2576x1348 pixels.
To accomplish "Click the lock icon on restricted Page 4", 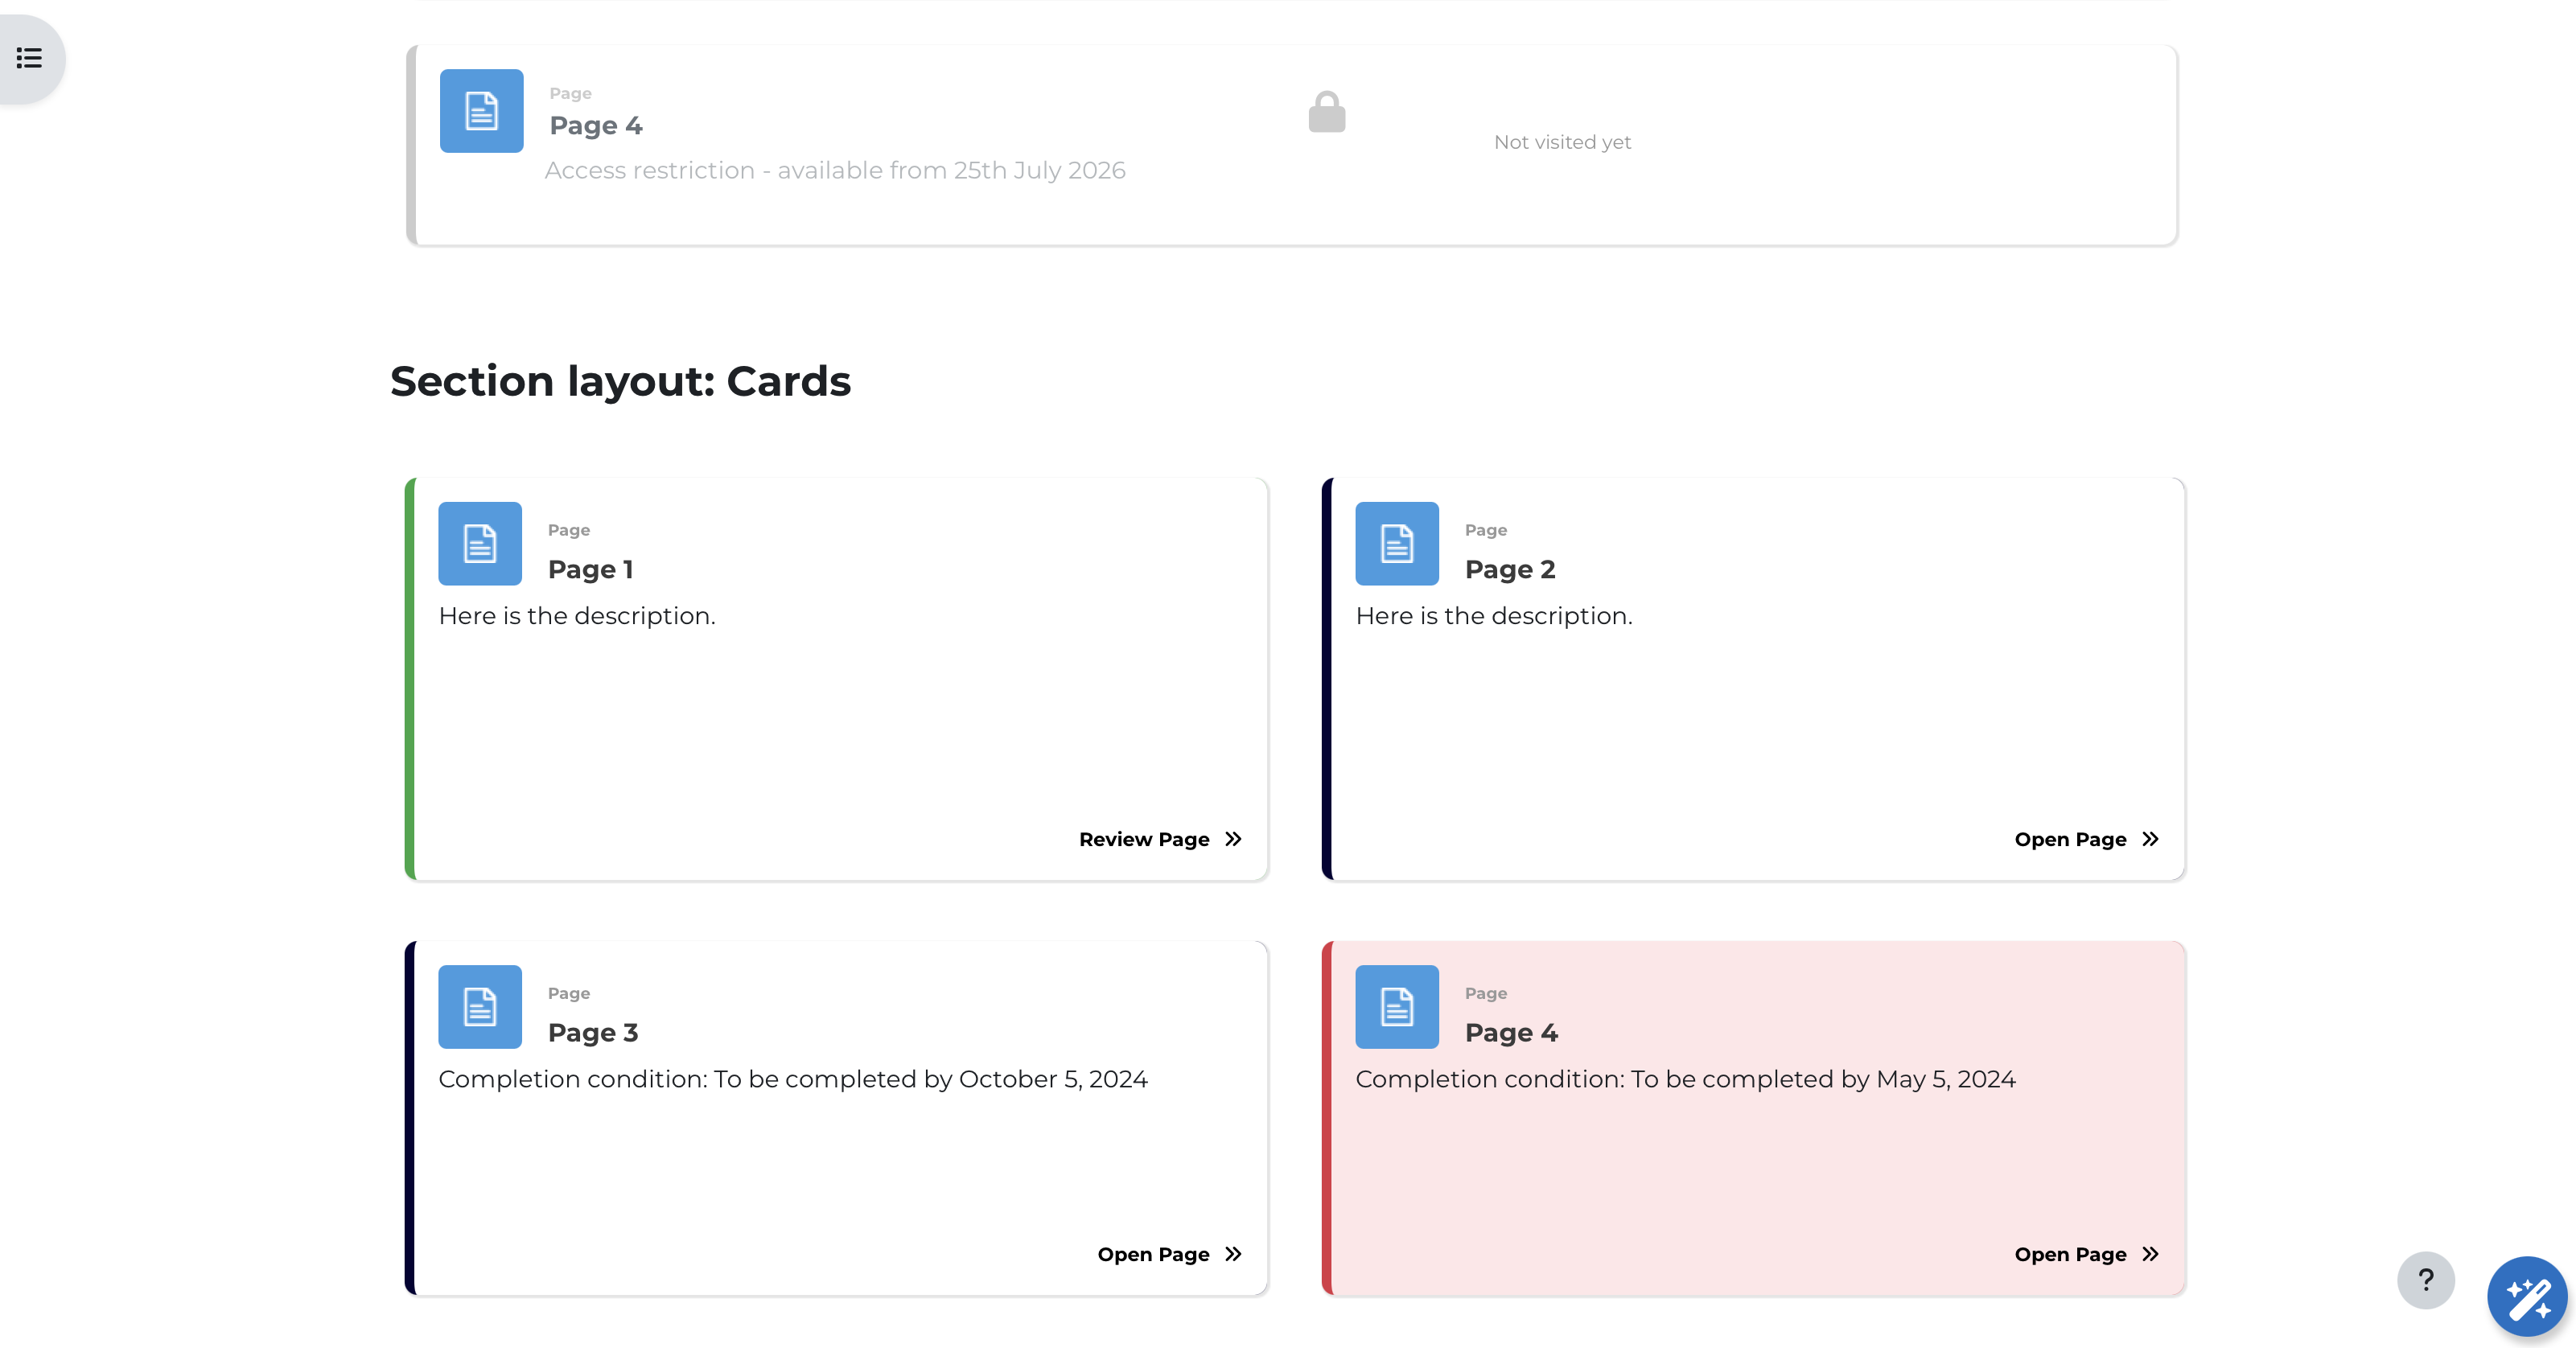I will 1326,112.
